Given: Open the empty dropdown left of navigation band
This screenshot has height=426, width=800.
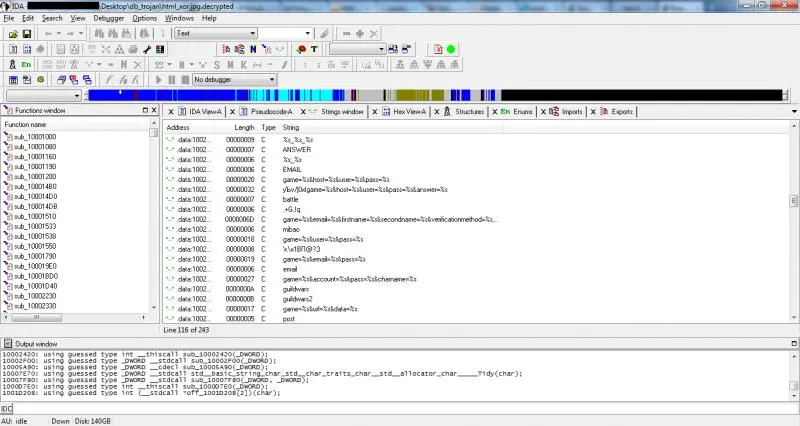Looking at the screenshot, I should (78, 95).
